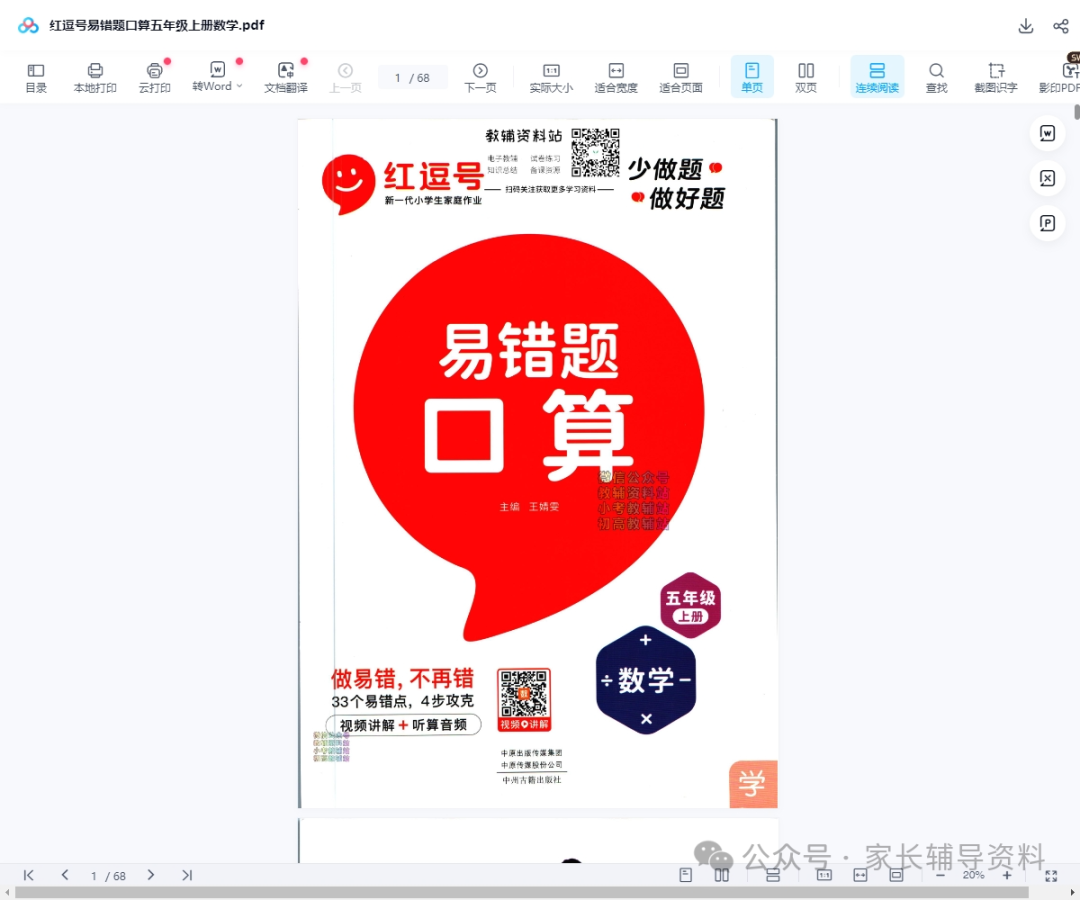Viewport: 1080px width, 900px height.
Task: Click 本地打印 local print icon
Action: click(x=95, y=78)
